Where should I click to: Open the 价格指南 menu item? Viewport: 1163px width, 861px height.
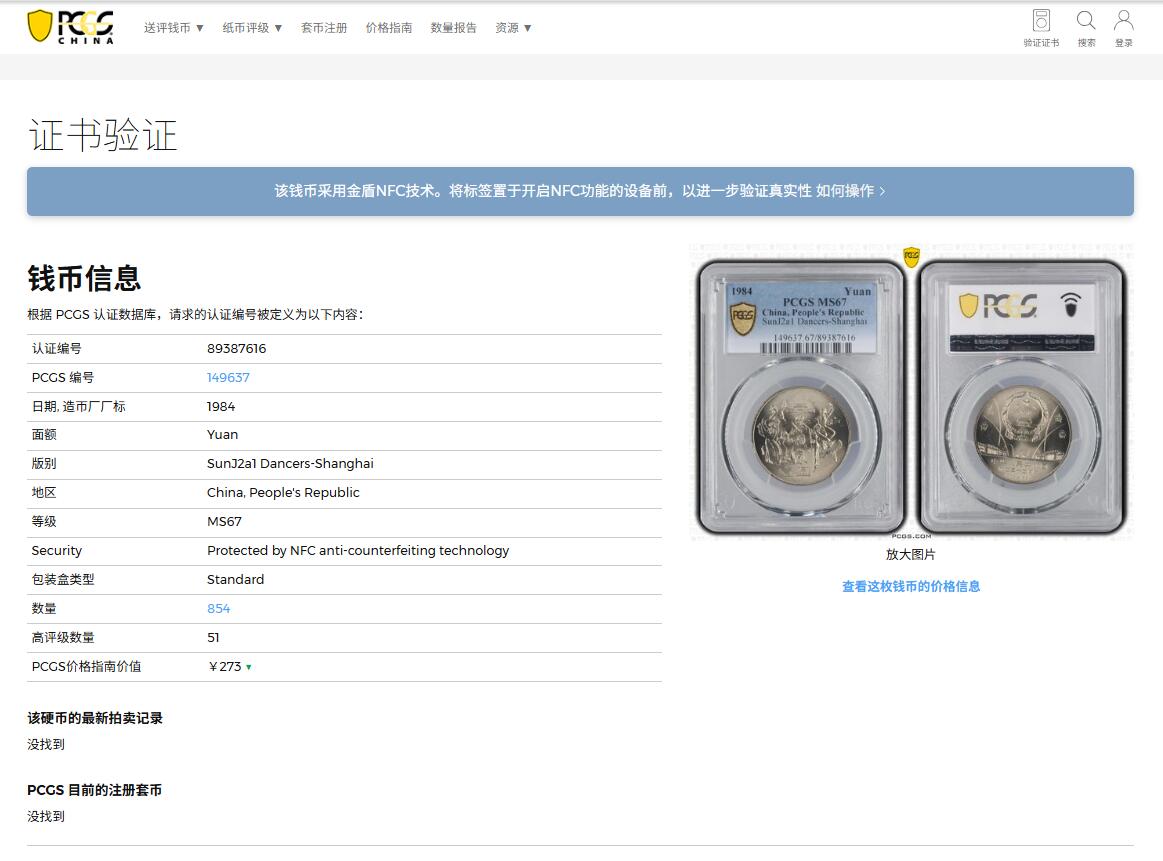tap(389, 27)
